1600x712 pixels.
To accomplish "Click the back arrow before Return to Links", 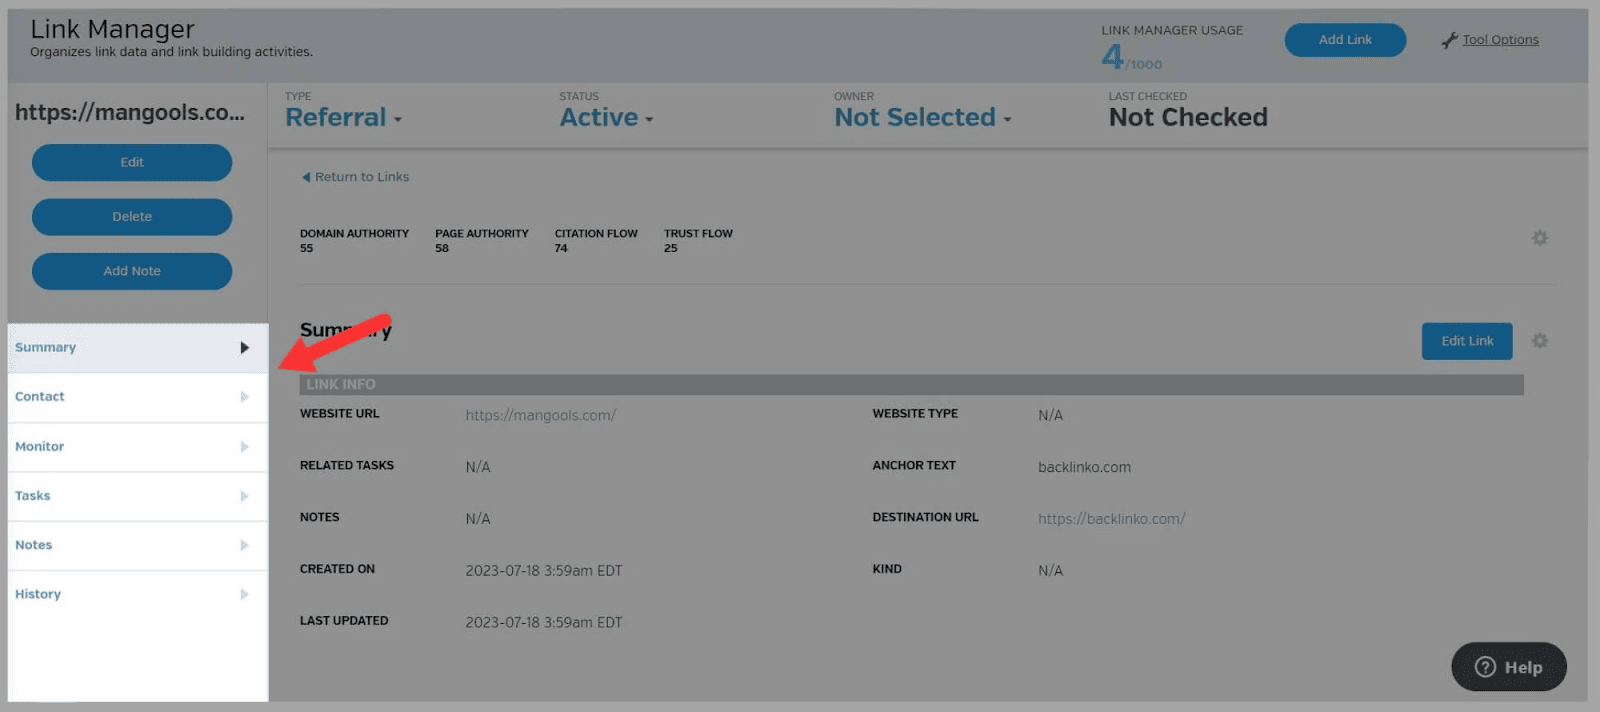I will (x=306, y=177).
